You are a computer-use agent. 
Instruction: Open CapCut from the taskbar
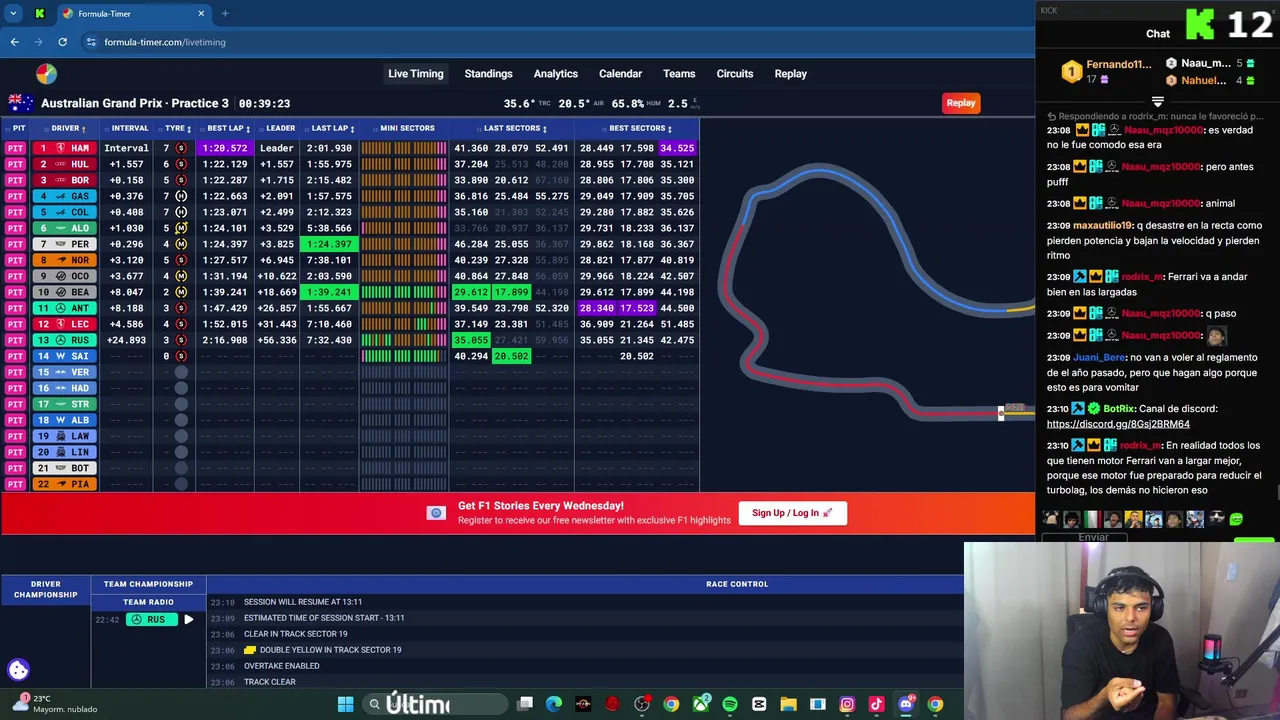pos(759,704)
